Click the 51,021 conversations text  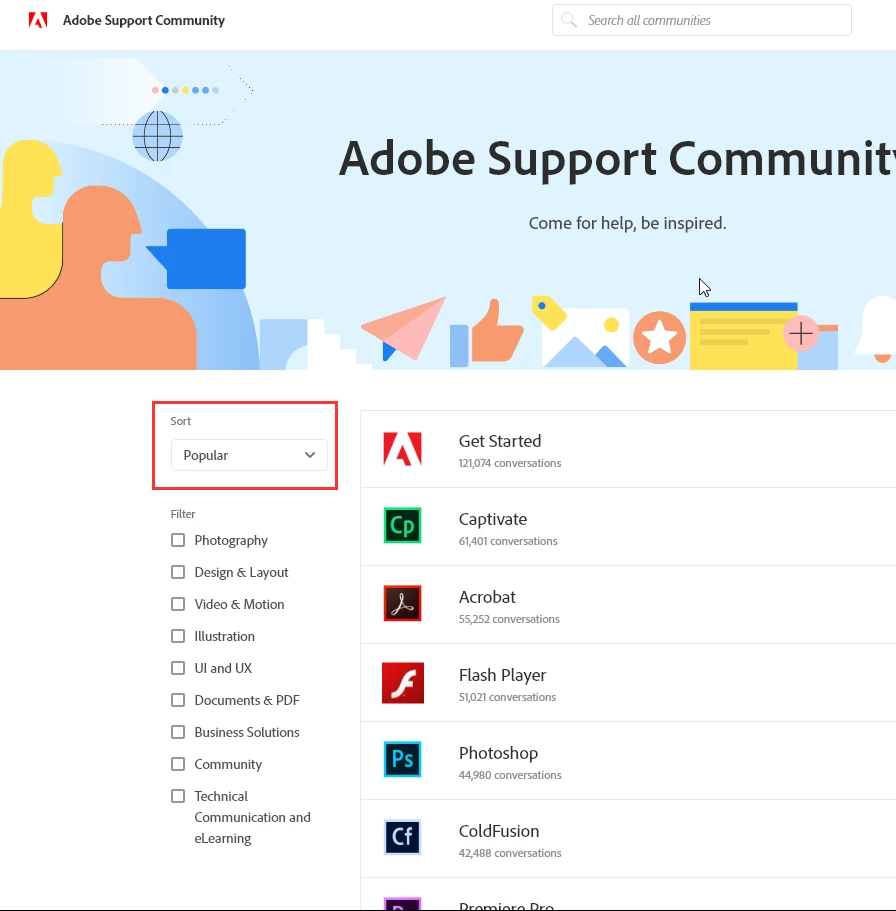pyautogui.click(x=507, y=697)
